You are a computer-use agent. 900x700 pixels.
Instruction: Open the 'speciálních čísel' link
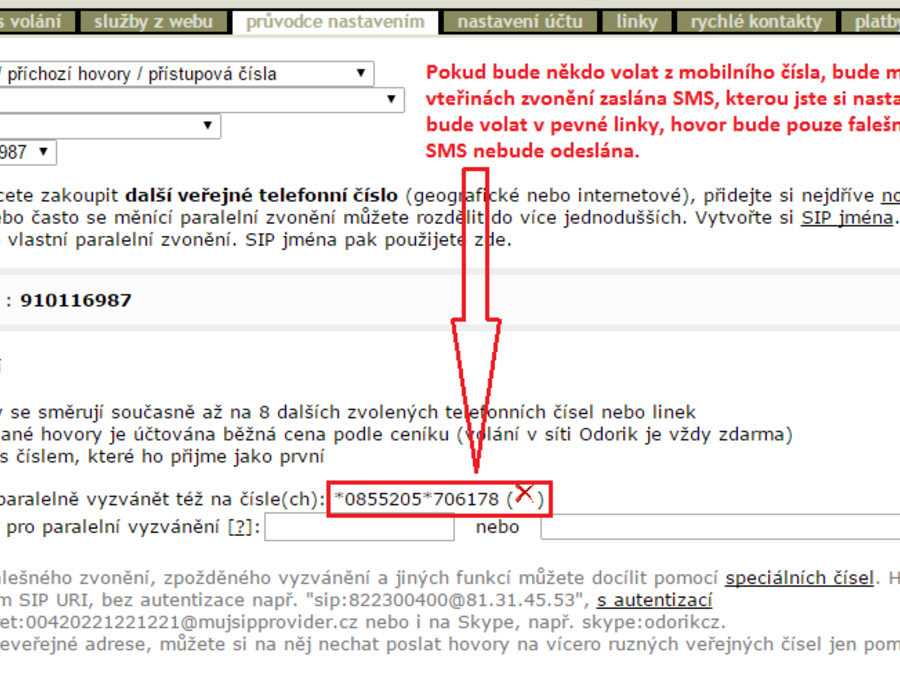click(x=799, y=578)
